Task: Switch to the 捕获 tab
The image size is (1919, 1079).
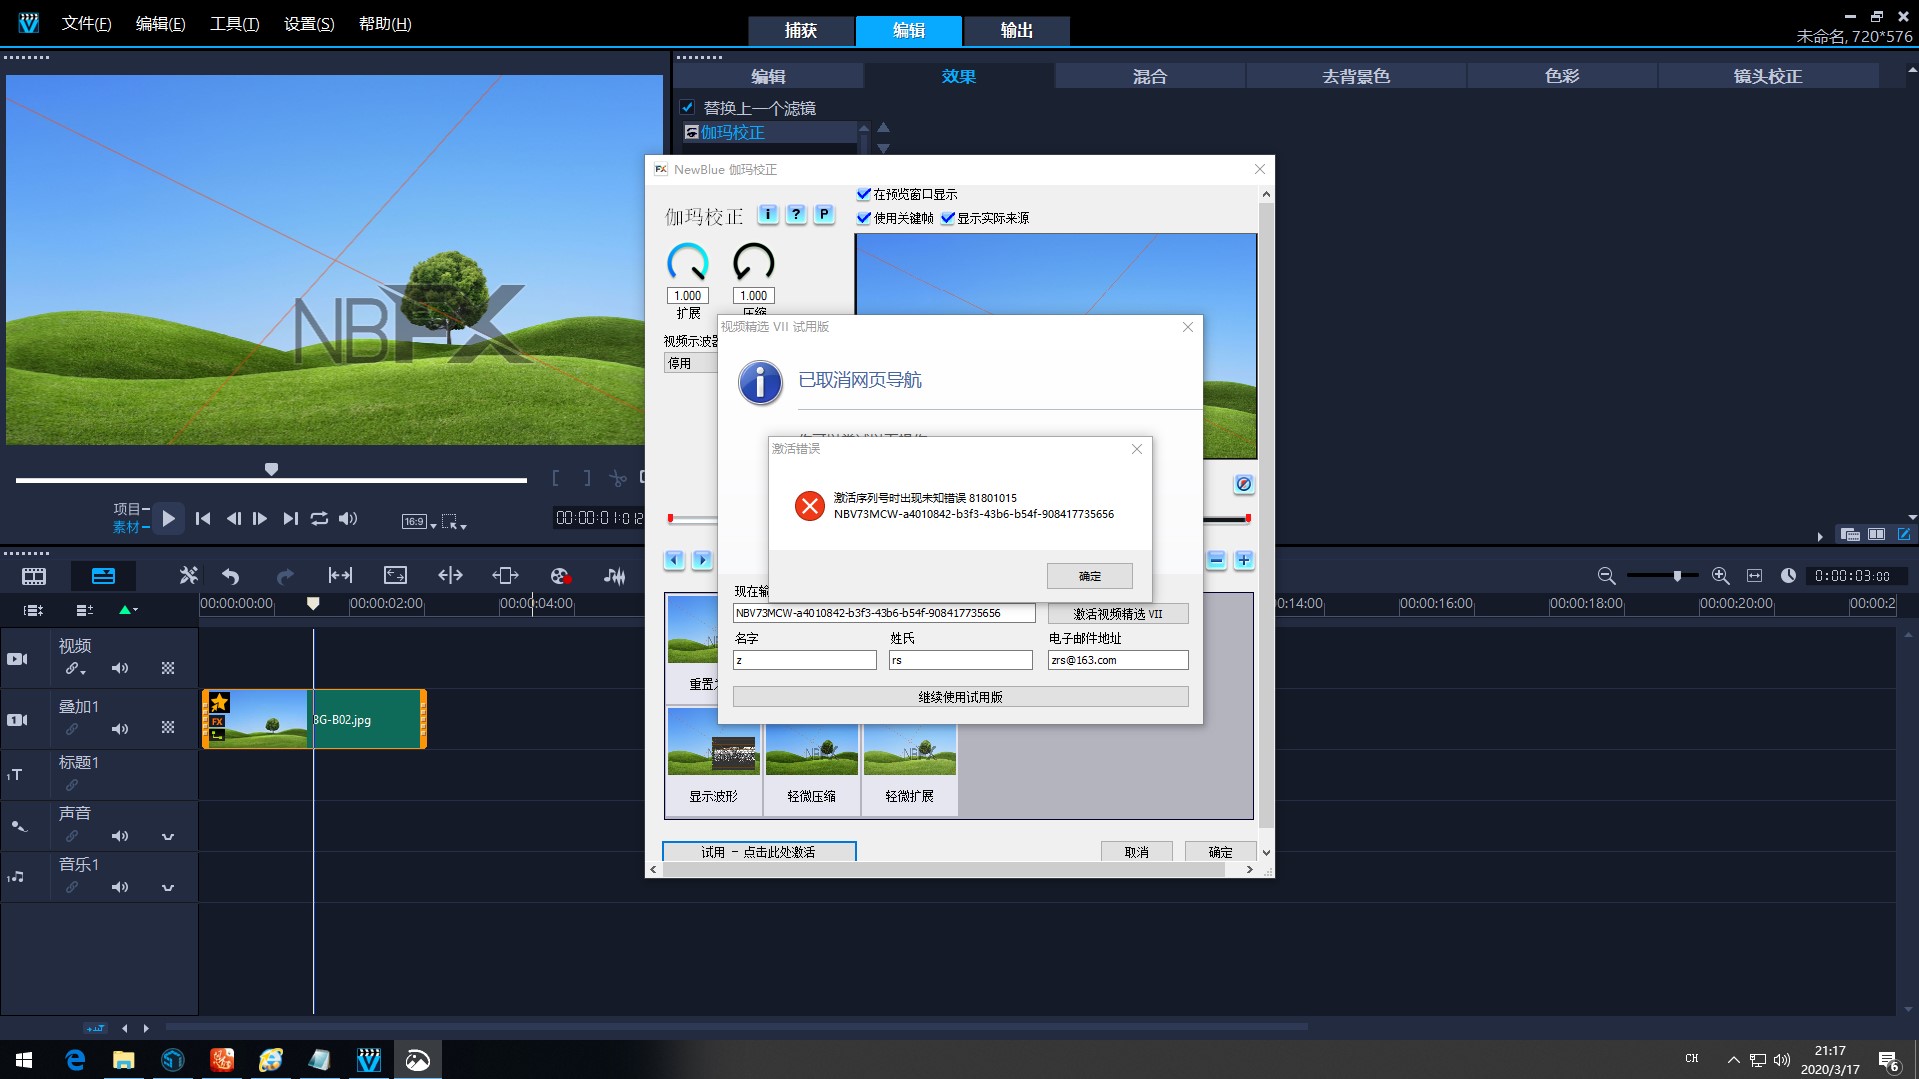Action: (x=801, y=31)
